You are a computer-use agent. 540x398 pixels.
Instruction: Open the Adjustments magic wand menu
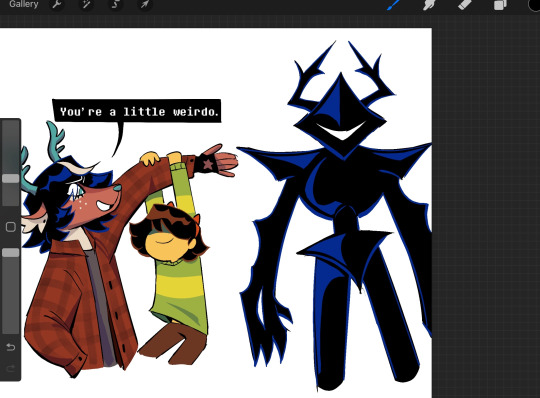86,4
